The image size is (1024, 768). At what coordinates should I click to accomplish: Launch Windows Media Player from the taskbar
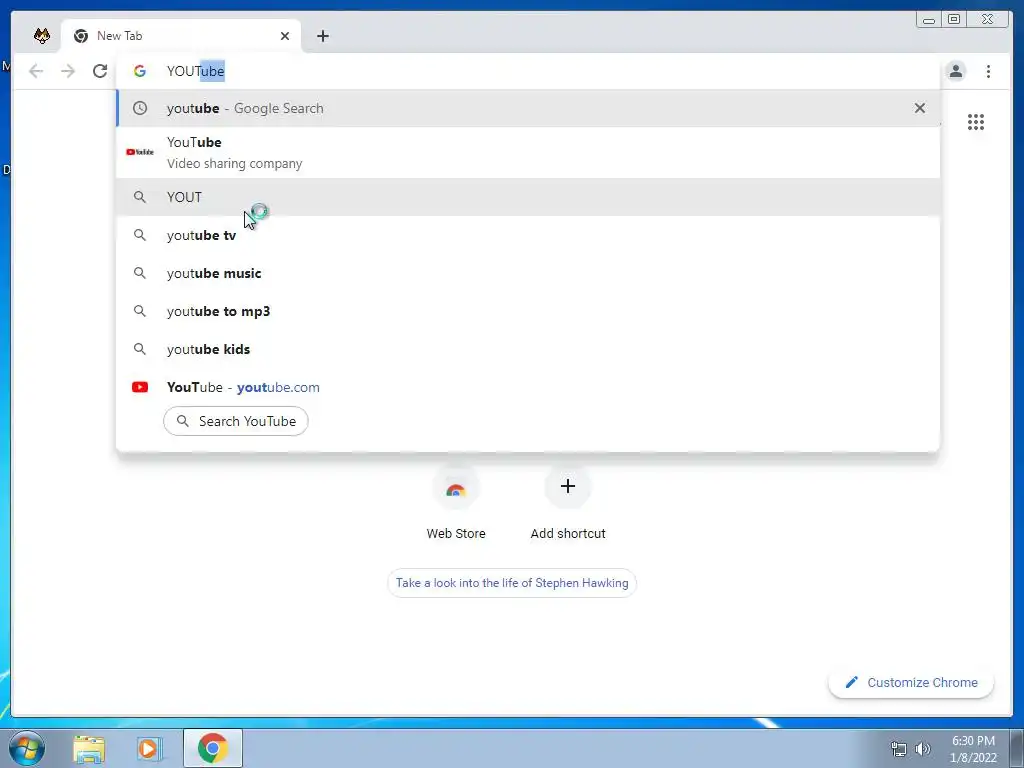(149, 748)
